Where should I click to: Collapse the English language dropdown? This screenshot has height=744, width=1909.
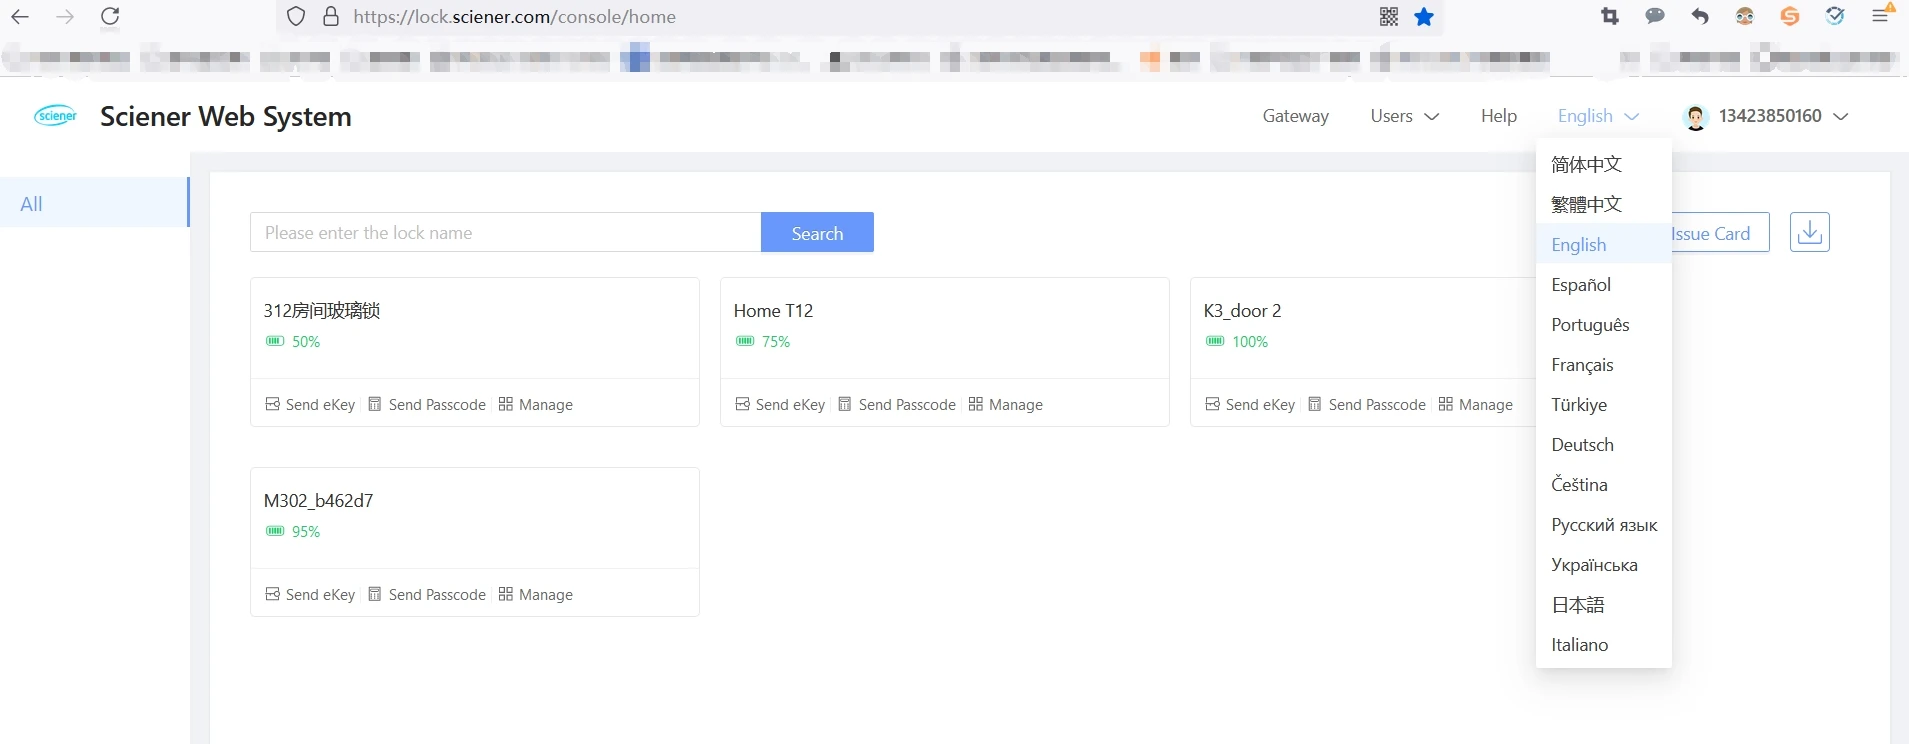click(x=1598, y=116)
